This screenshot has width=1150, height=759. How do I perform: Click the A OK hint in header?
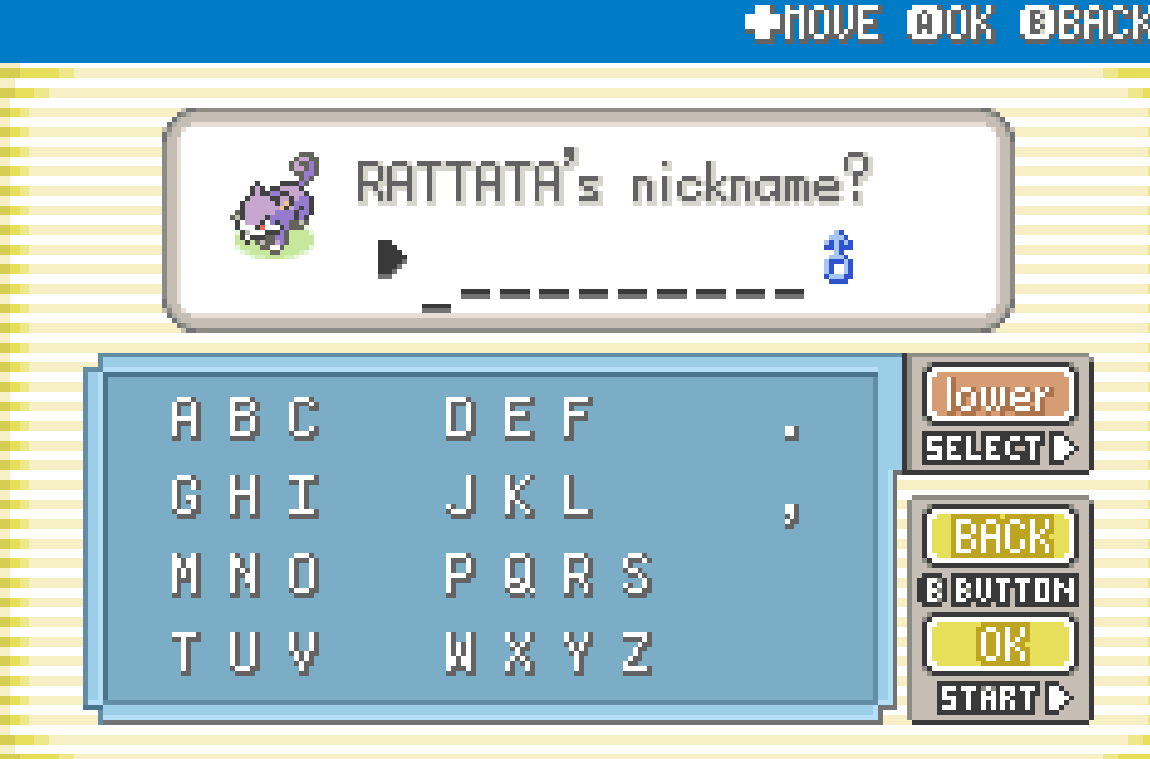pos(951,23)
